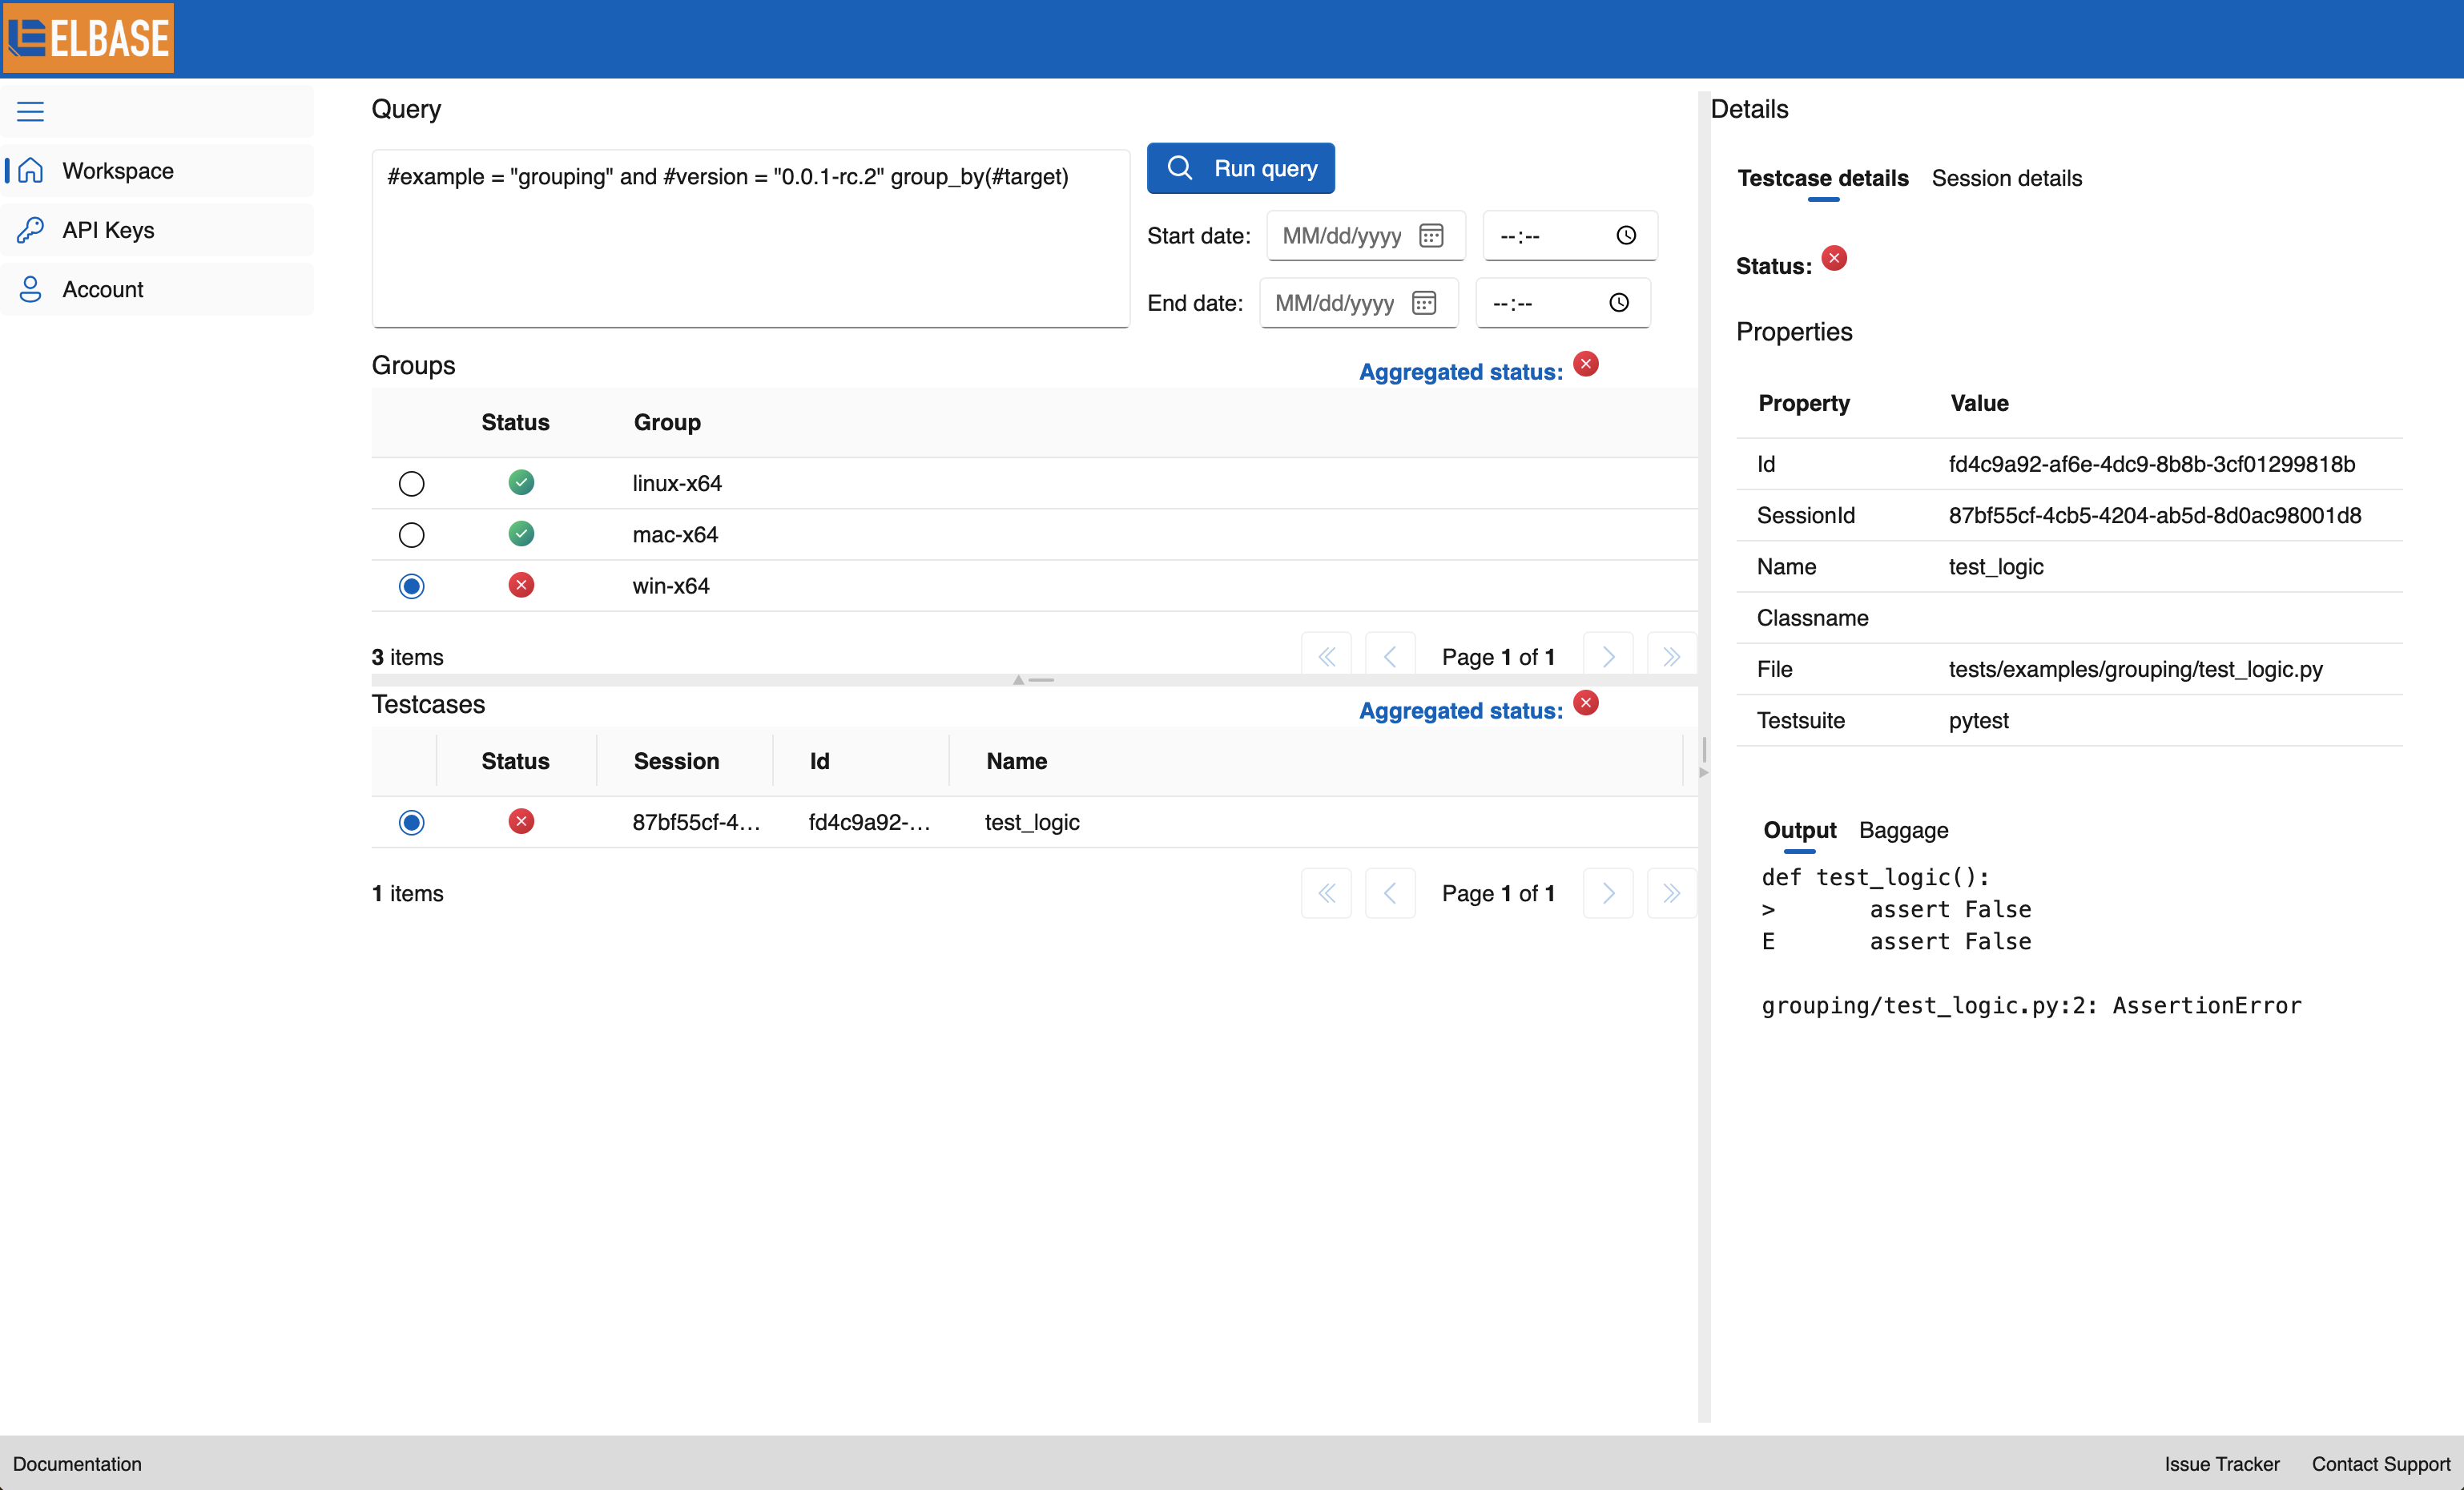Open Start date calendar picker icon

[x=1431, y=236]
